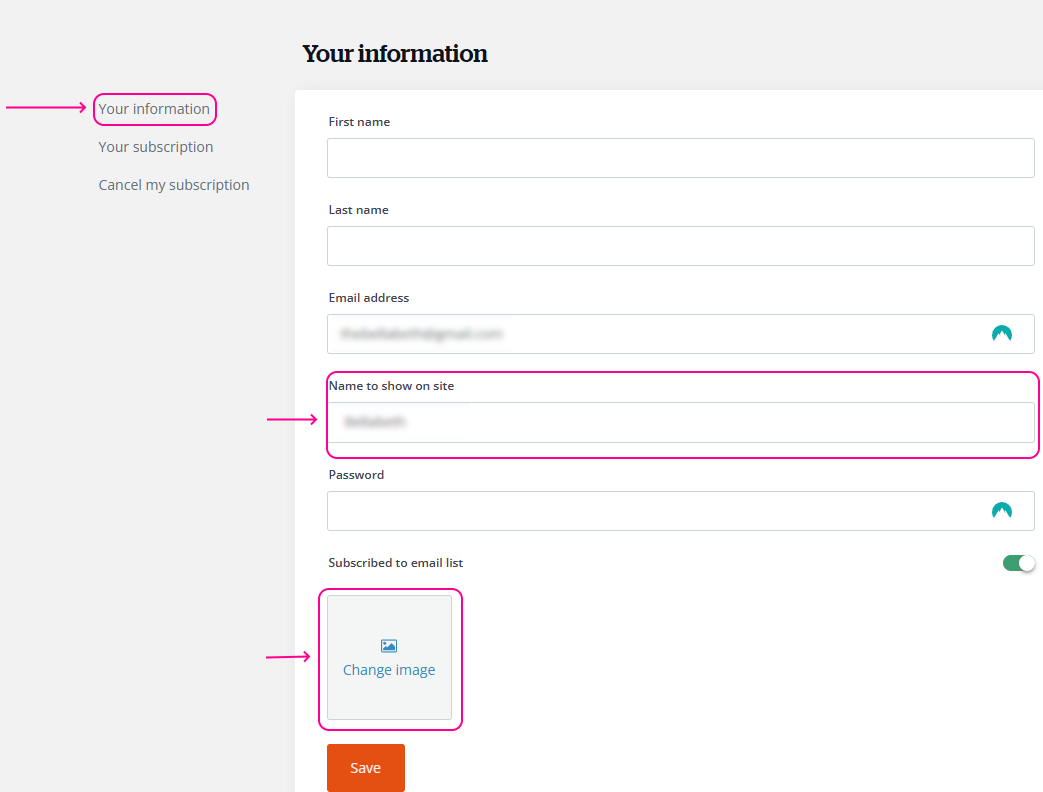Select the Email address text box
1043x792 pixels.
coord(650,334)
